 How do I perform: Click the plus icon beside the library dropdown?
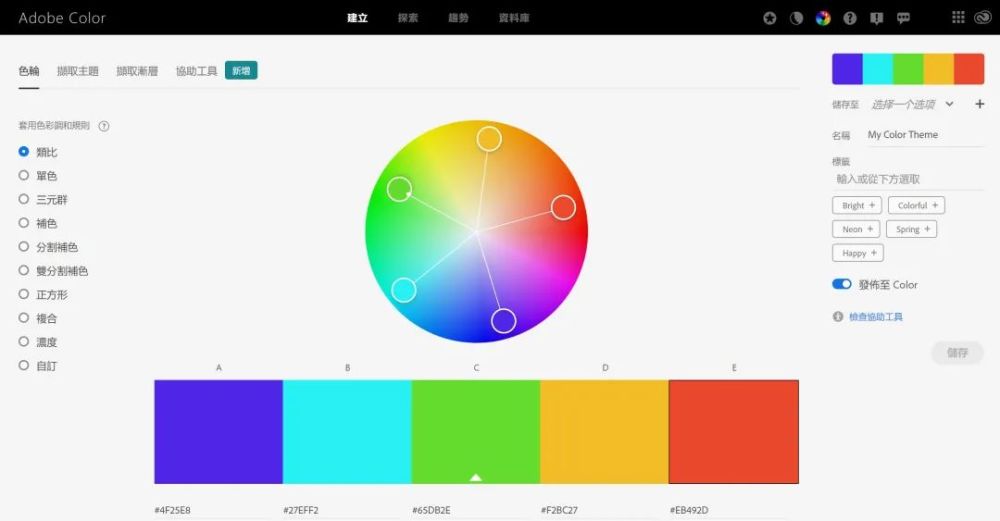[x=980, y=104]
